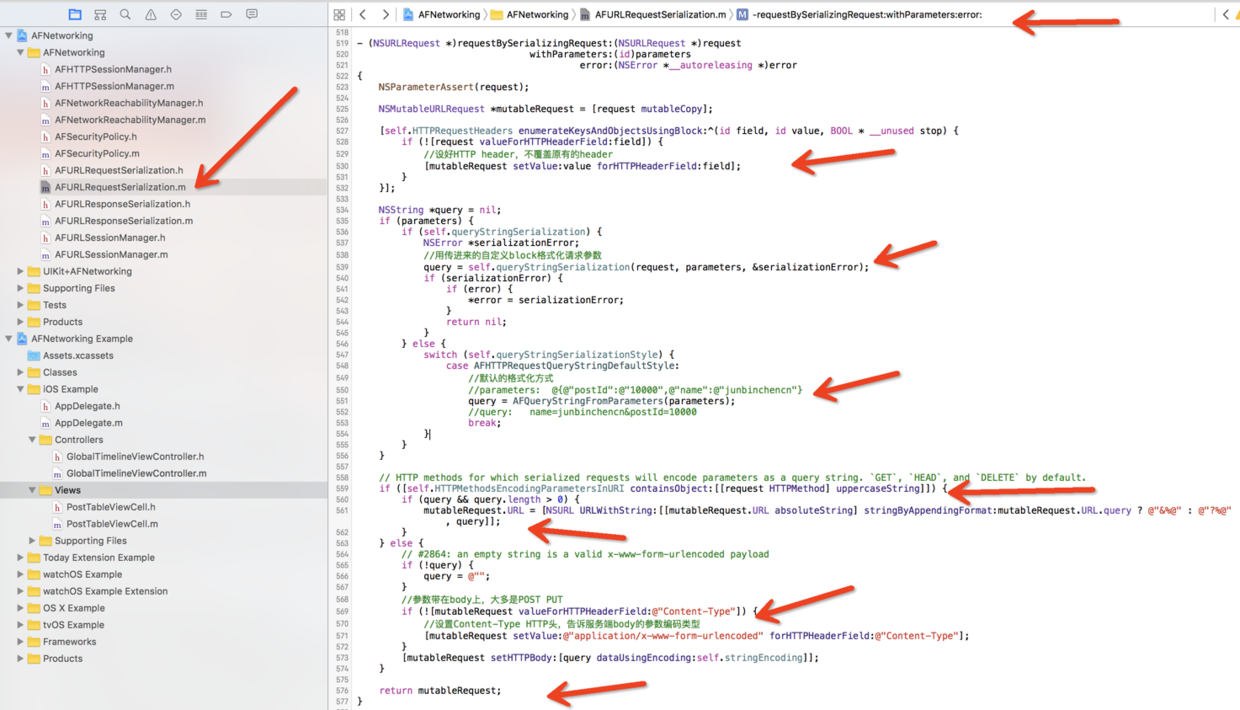This screenshot has height=710, width=1240.
Task: Collapse the iOS Example group
Action: pos(21,389)
